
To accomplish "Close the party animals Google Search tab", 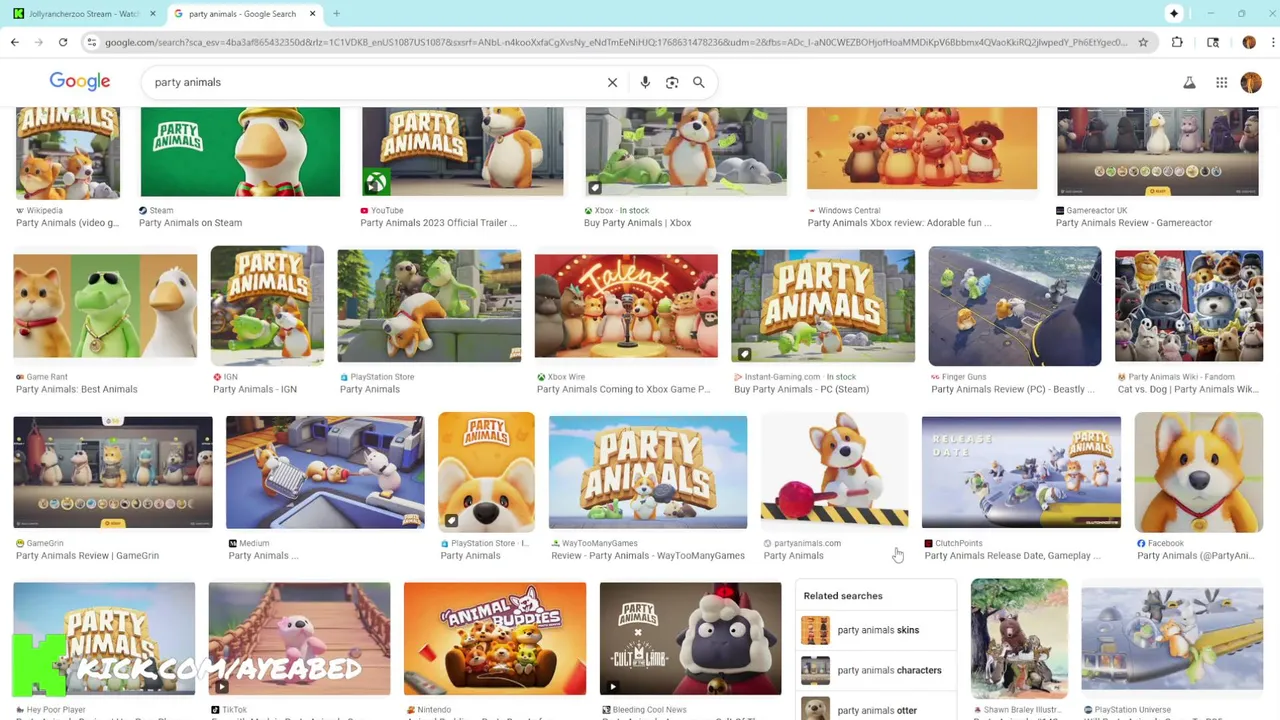I will tap(312, 14).
